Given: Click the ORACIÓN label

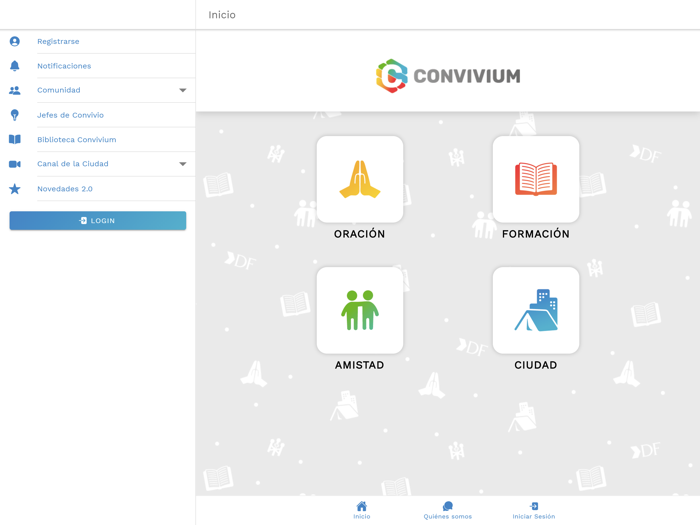Looking at the screenshot, I should click(359, 234).
